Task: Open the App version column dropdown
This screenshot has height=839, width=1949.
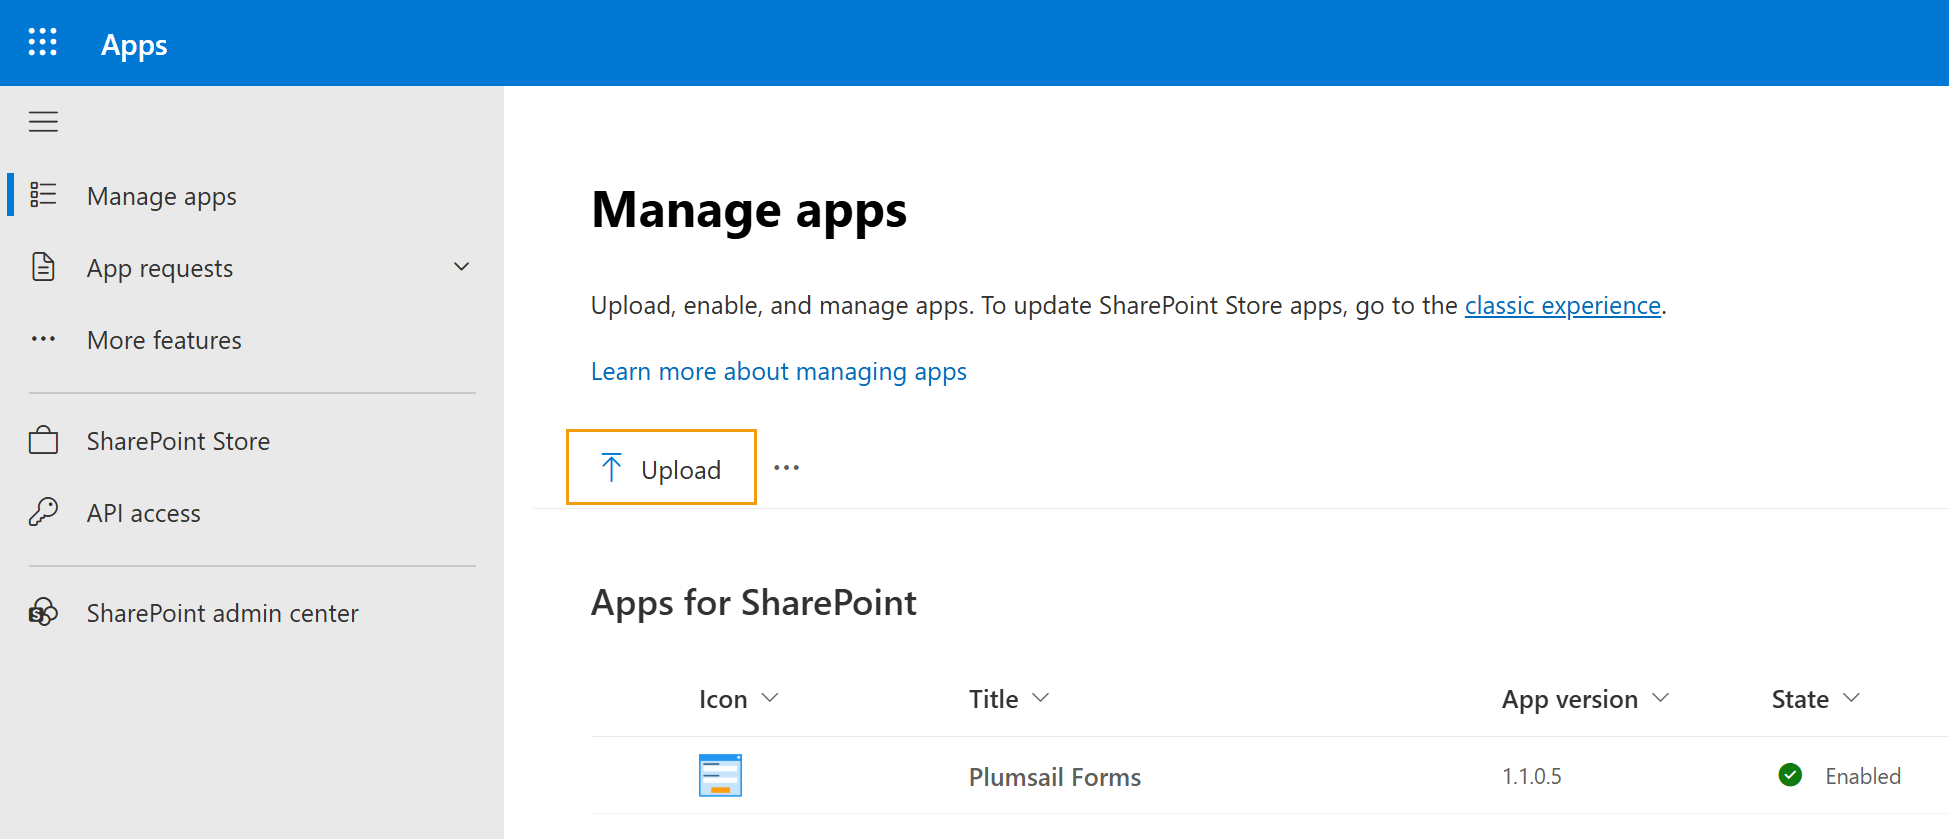Action: pyautogui.click(x=1660, y=698)
